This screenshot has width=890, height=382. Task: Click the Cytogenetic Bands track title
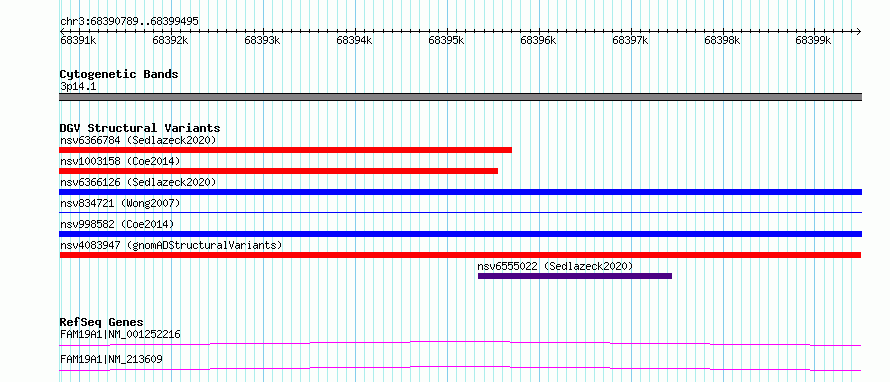pyautogui.click(x=119, y=74)
